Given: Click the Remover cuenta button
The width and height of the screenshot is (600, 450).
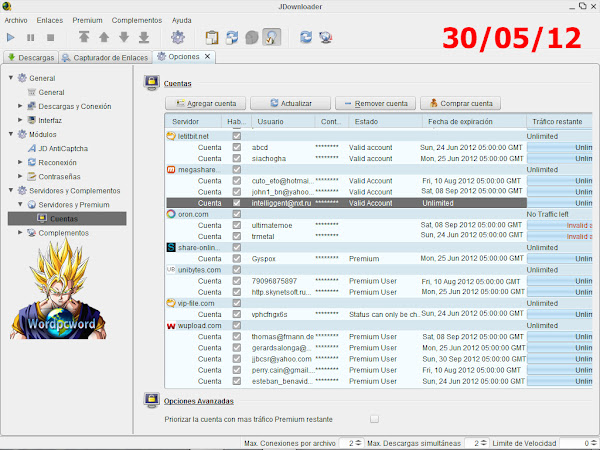Looking at the screenshot, I should (x=375, y=103).
